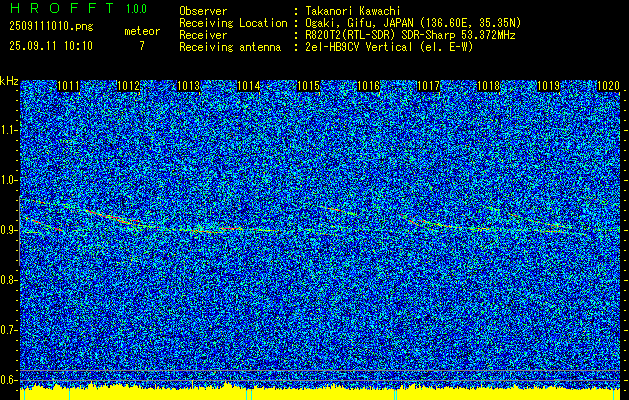Click the Receiving antenna label
629x400 pixels.
[230, 47]
